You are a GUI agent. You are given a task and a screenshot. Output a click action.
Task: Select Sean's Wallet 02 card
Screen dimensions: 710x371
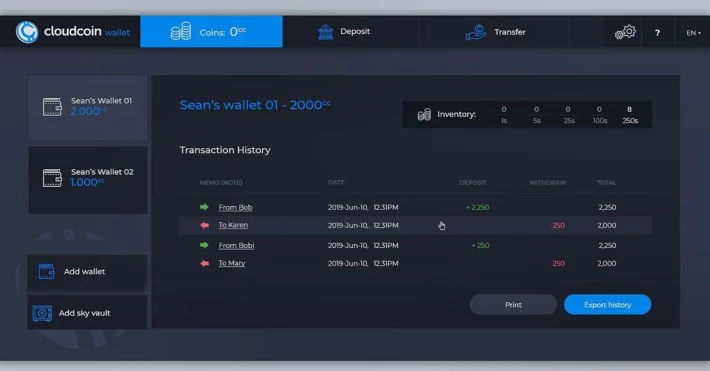tap(88, 180)
